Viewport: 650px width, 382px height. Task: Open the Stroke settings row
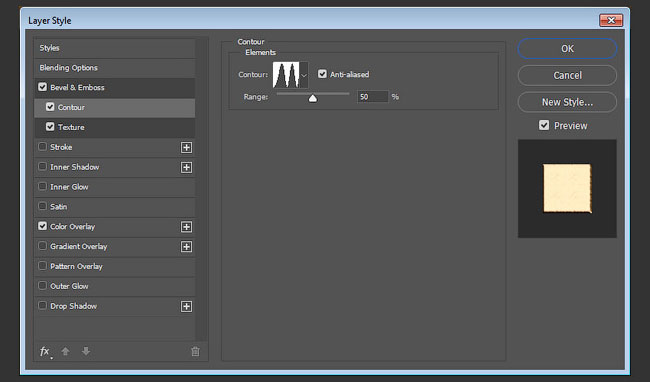[114, 147]
